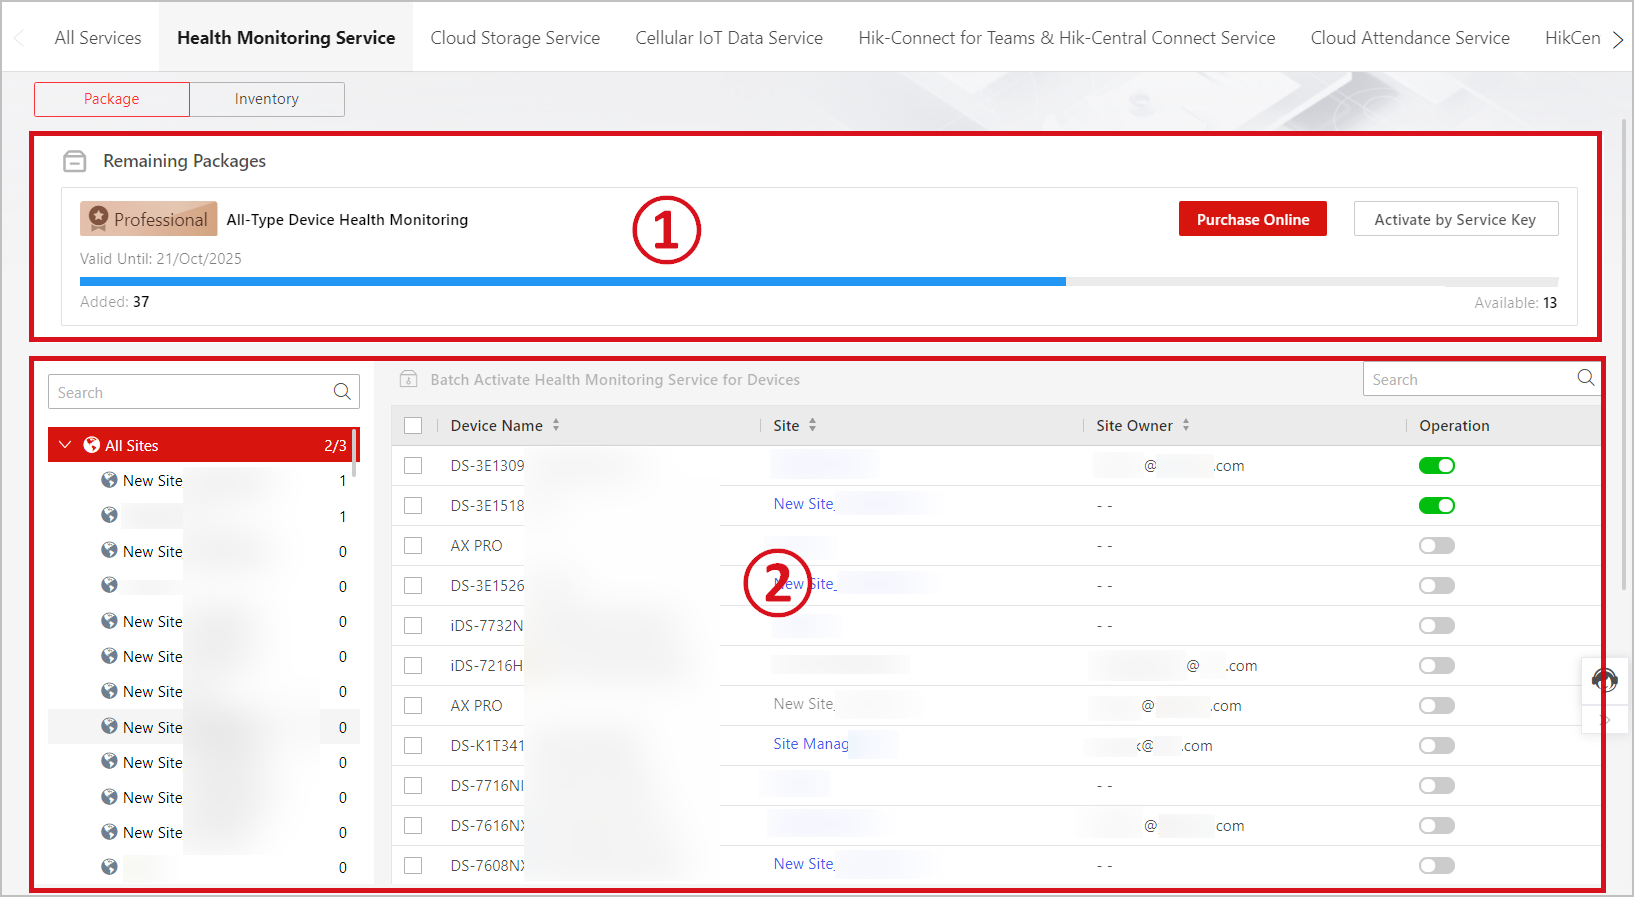The height and width of the screenshot is (897, 1634).
Task: Click the Operation column header
Action: tap(1455, 426)
